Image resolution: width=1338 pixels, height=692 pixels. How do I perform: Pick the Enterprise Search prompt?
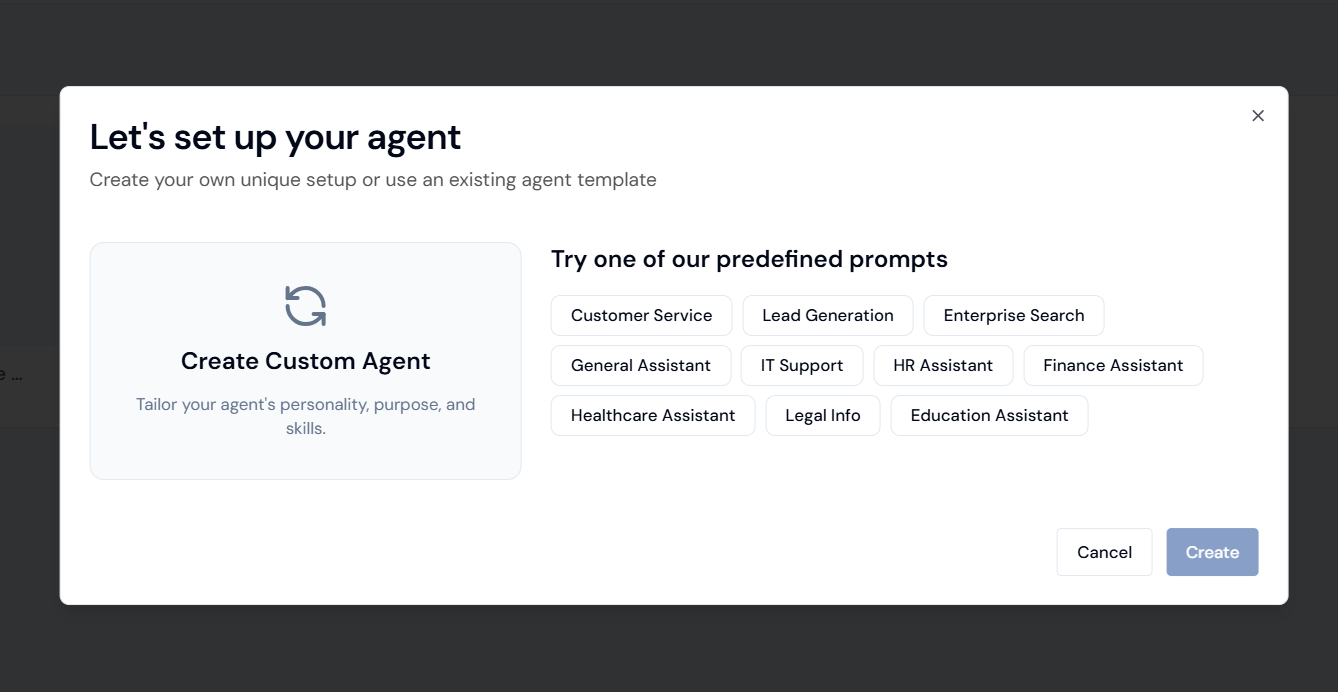(1013, 316)
